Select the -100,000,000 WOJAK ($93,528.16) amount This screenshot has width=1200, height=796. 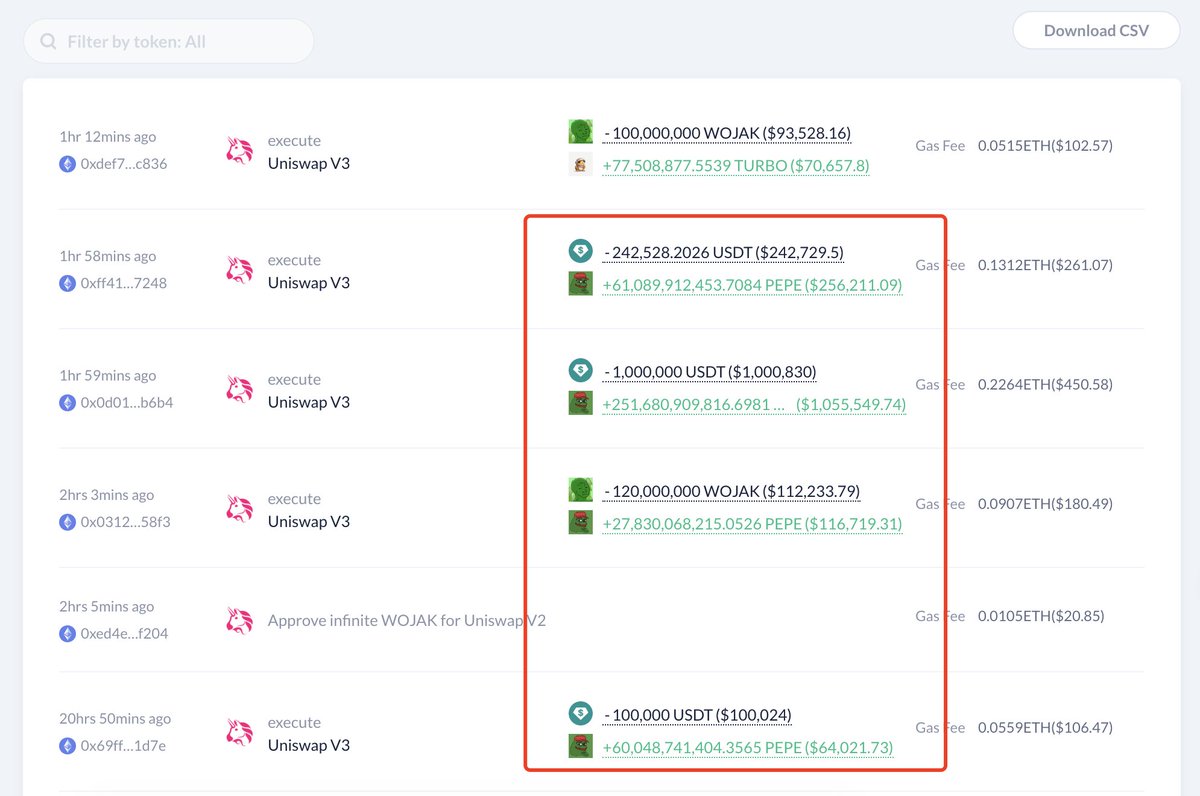(727, 133)
